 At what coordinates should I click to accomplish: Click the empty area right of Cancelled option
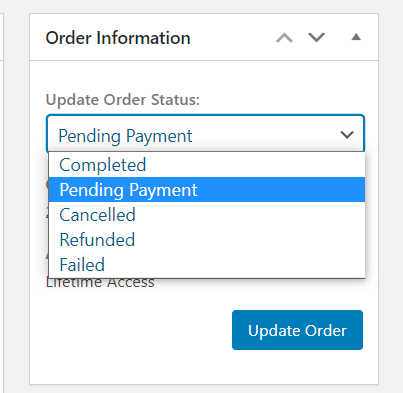coord(250,215)
